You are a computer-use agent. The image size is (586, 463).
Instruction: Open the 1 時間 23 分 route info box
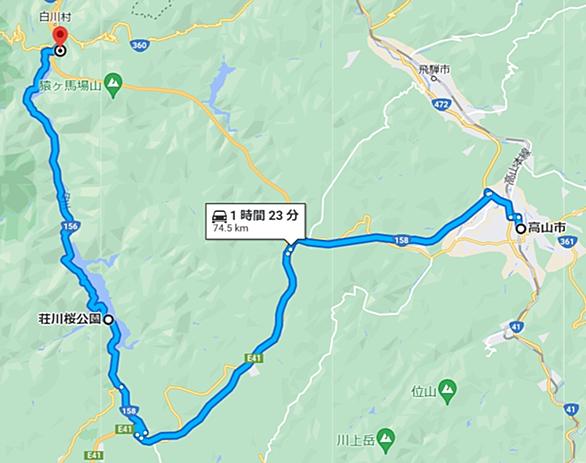pyautogui.click(x=255, y=221)
